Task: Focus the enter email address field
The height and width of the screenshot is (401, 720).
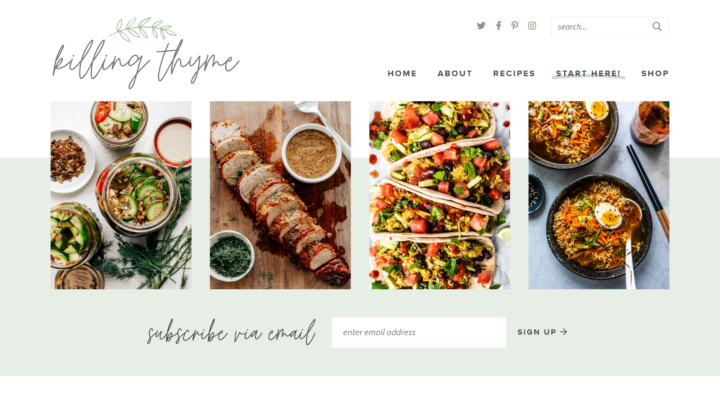Action: [419, 332]
